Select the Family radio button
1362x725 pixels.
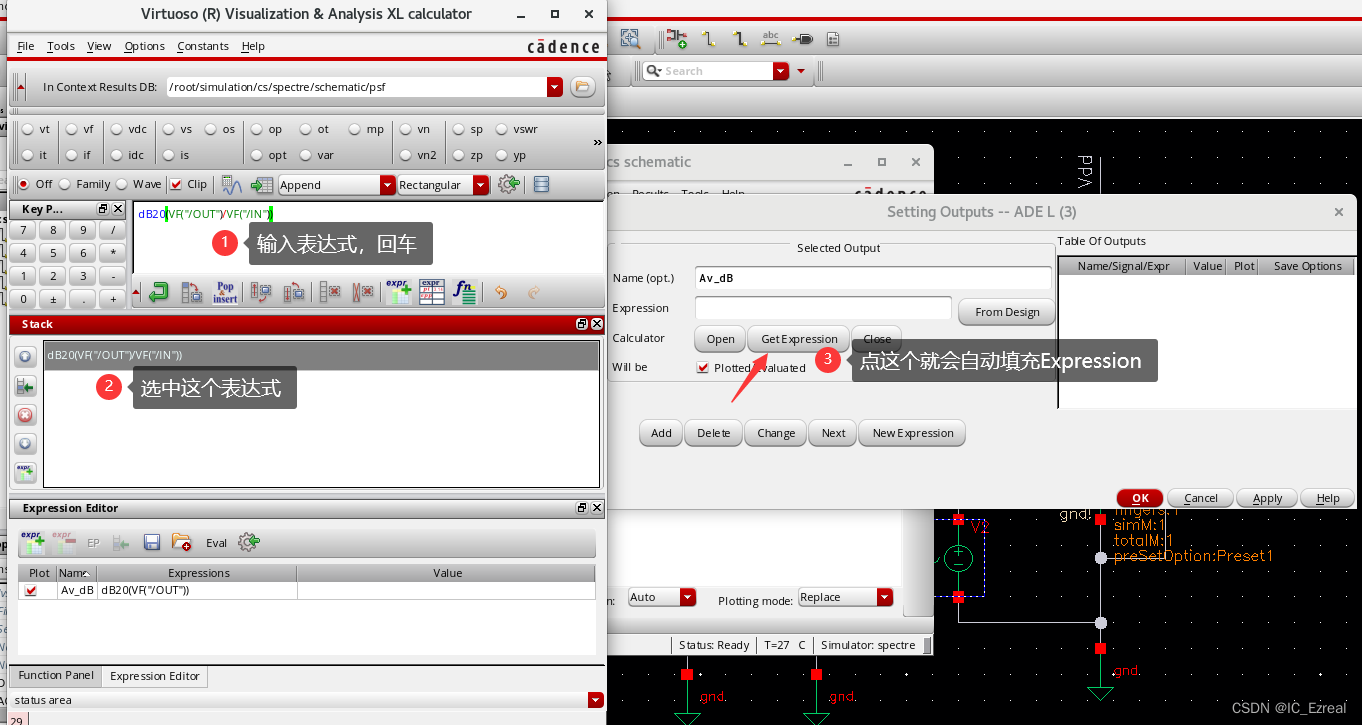[x=66, y=184]
